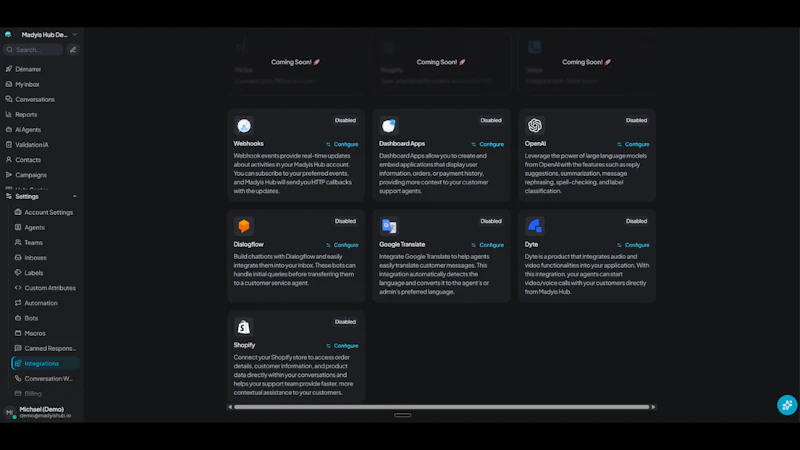Click the Google Translate card title
The width and height of the screenshot is (800, 450).
(402, 244)
